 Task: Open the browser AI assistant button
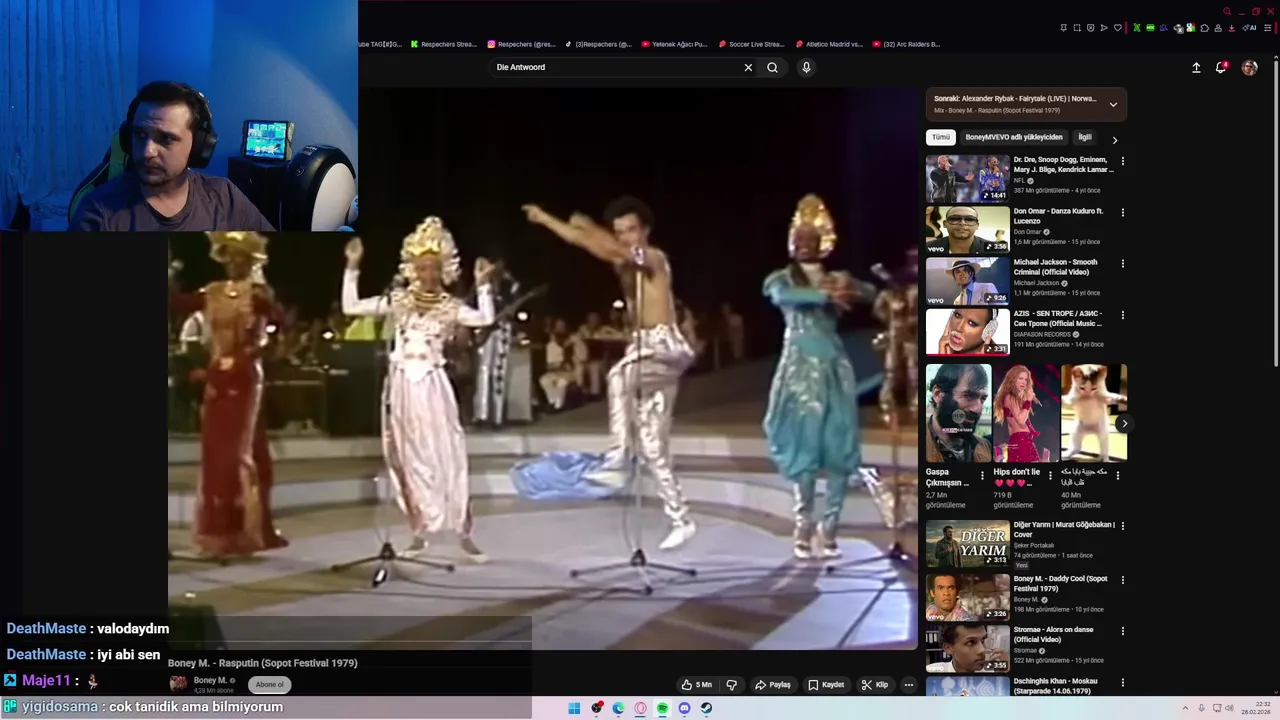click(x=1248, y=28)
